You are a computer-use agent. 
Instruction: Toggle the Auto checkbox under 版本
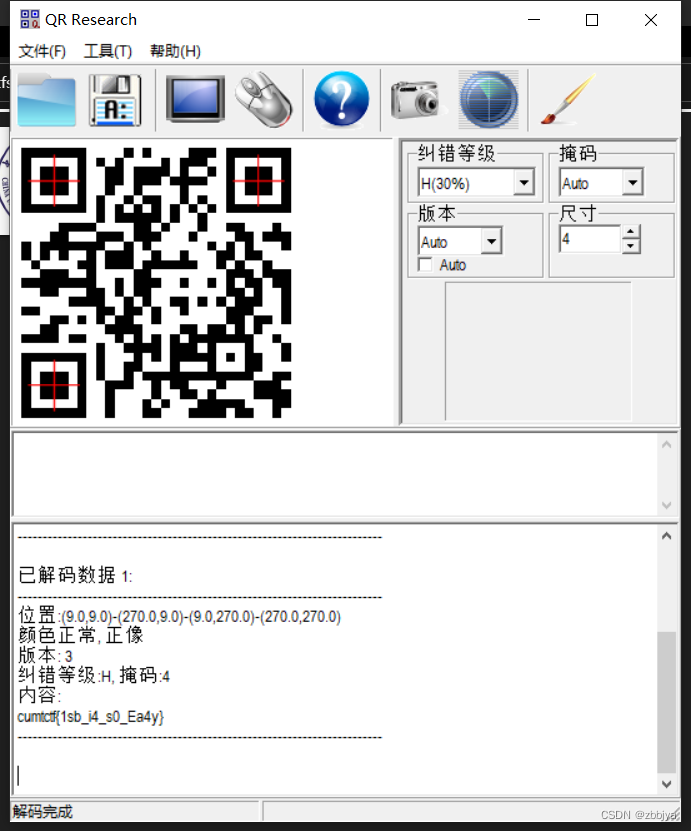coord(426,264)
